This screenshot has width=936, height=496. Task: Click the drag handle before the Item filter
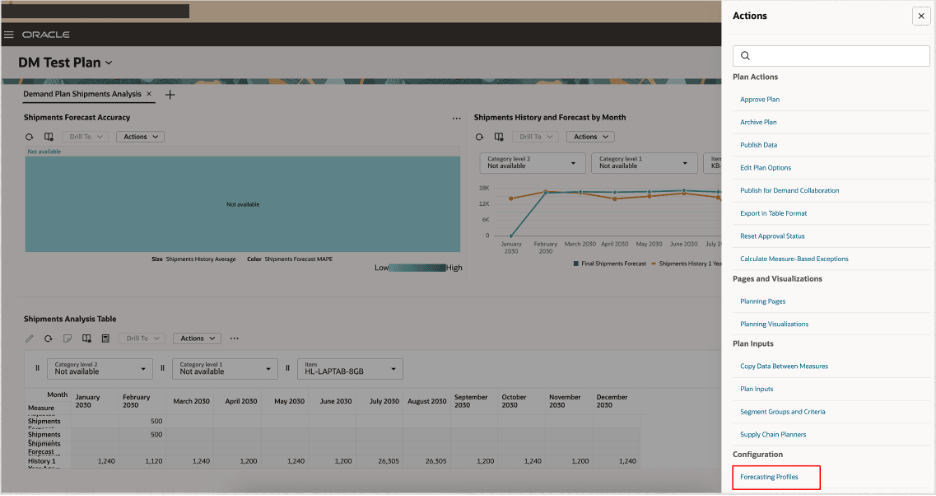[x=287, y=368]
